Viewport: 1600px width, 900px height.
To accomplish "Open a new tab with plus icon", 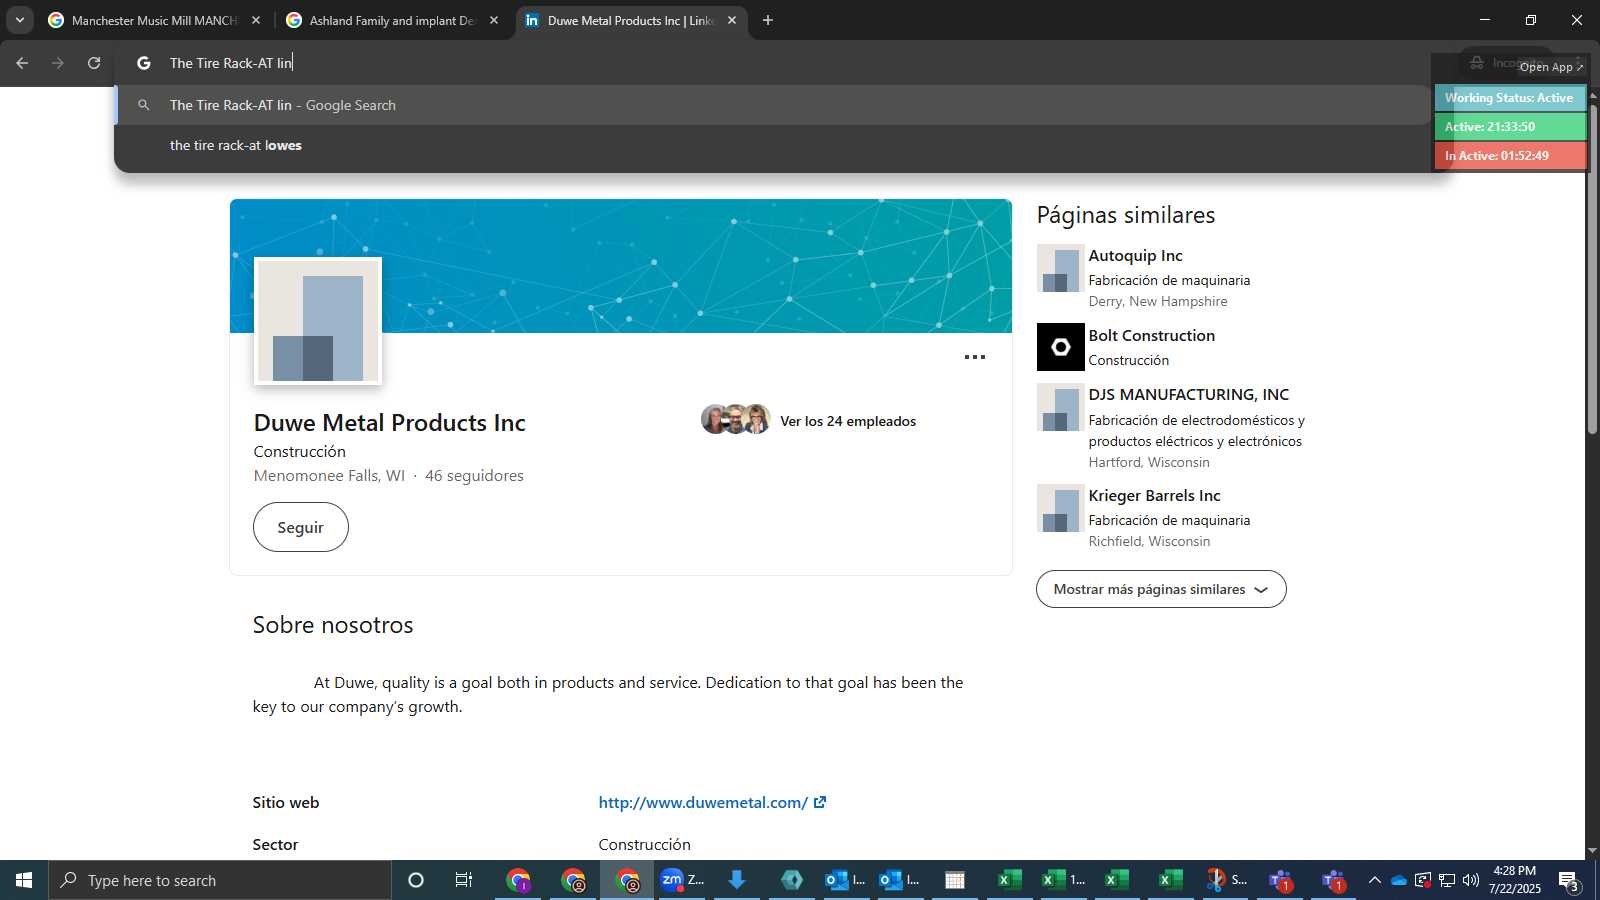I will [x=768, y=20].
